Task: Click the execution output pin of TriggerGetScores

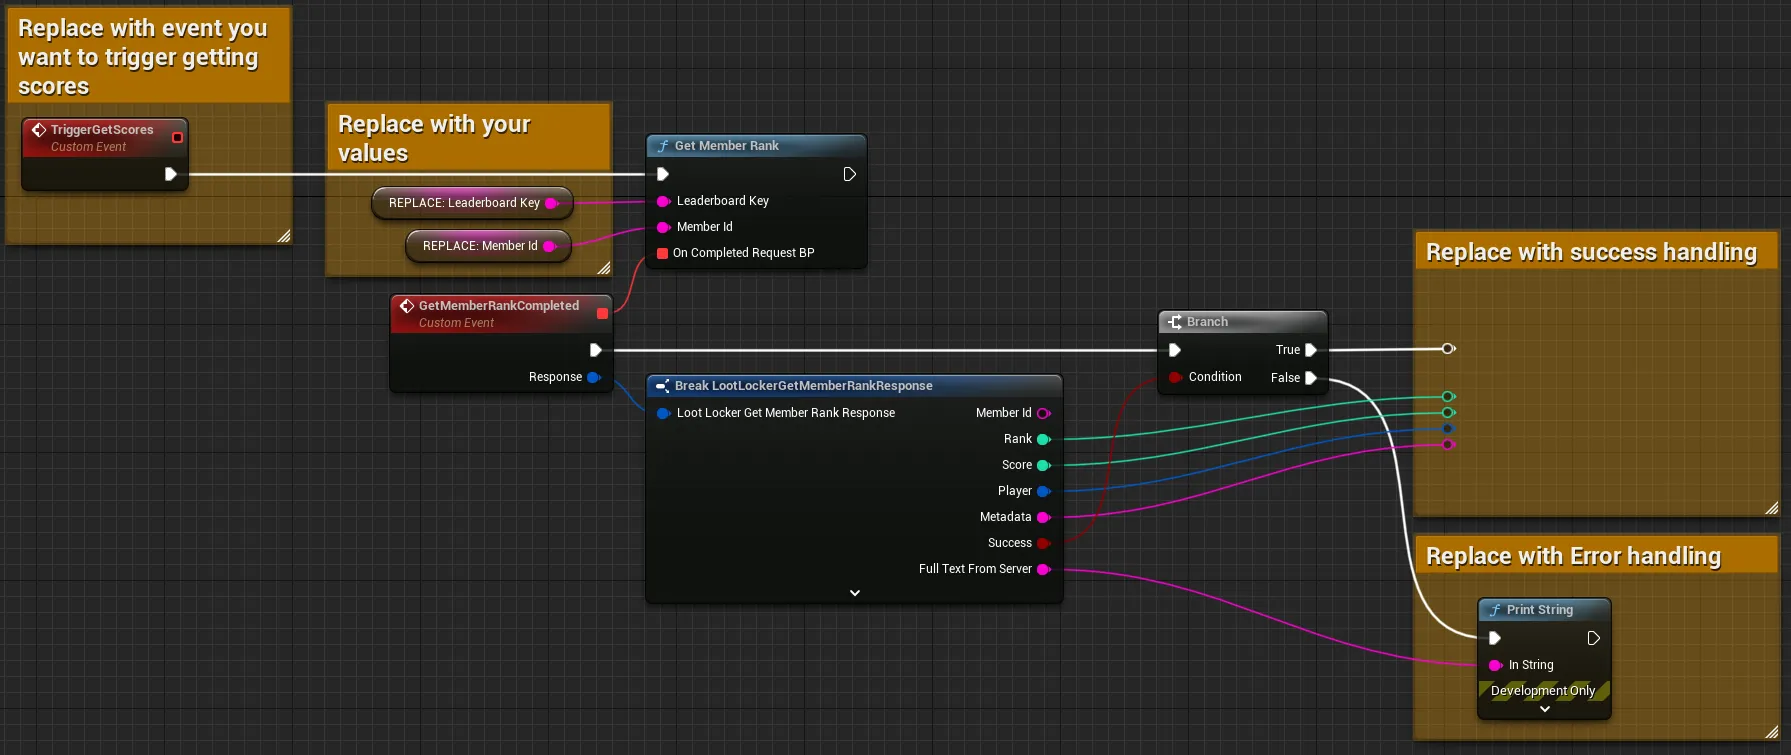Action: [171, 174]
